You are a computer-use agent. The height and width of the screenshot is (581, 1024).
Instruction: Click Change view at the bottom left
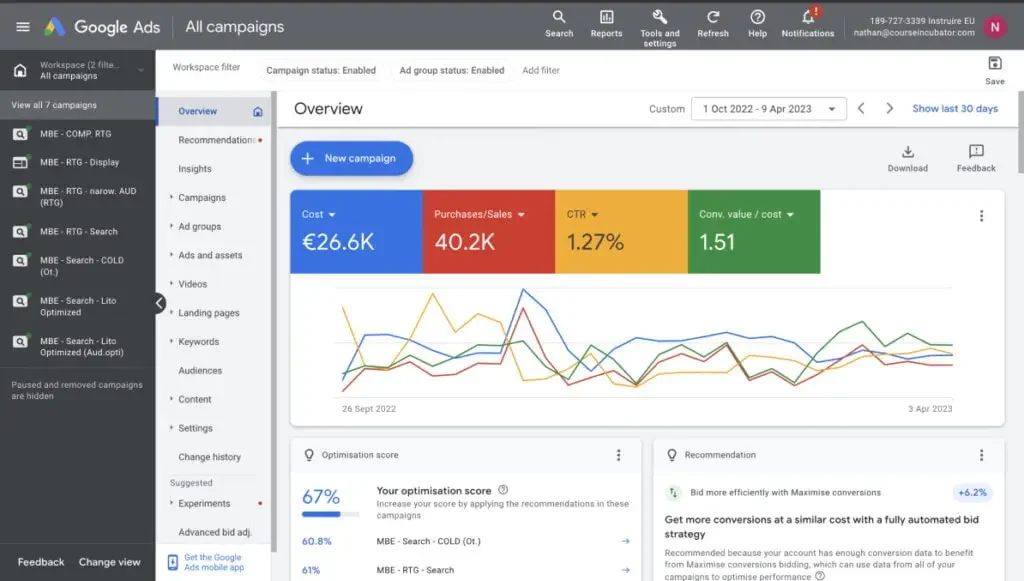(110, 562)
